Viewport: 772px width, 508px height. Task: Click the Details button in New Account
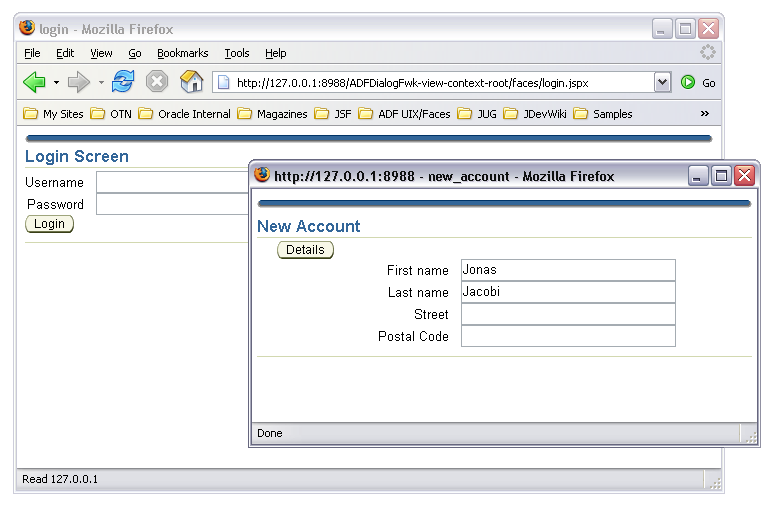305,250
